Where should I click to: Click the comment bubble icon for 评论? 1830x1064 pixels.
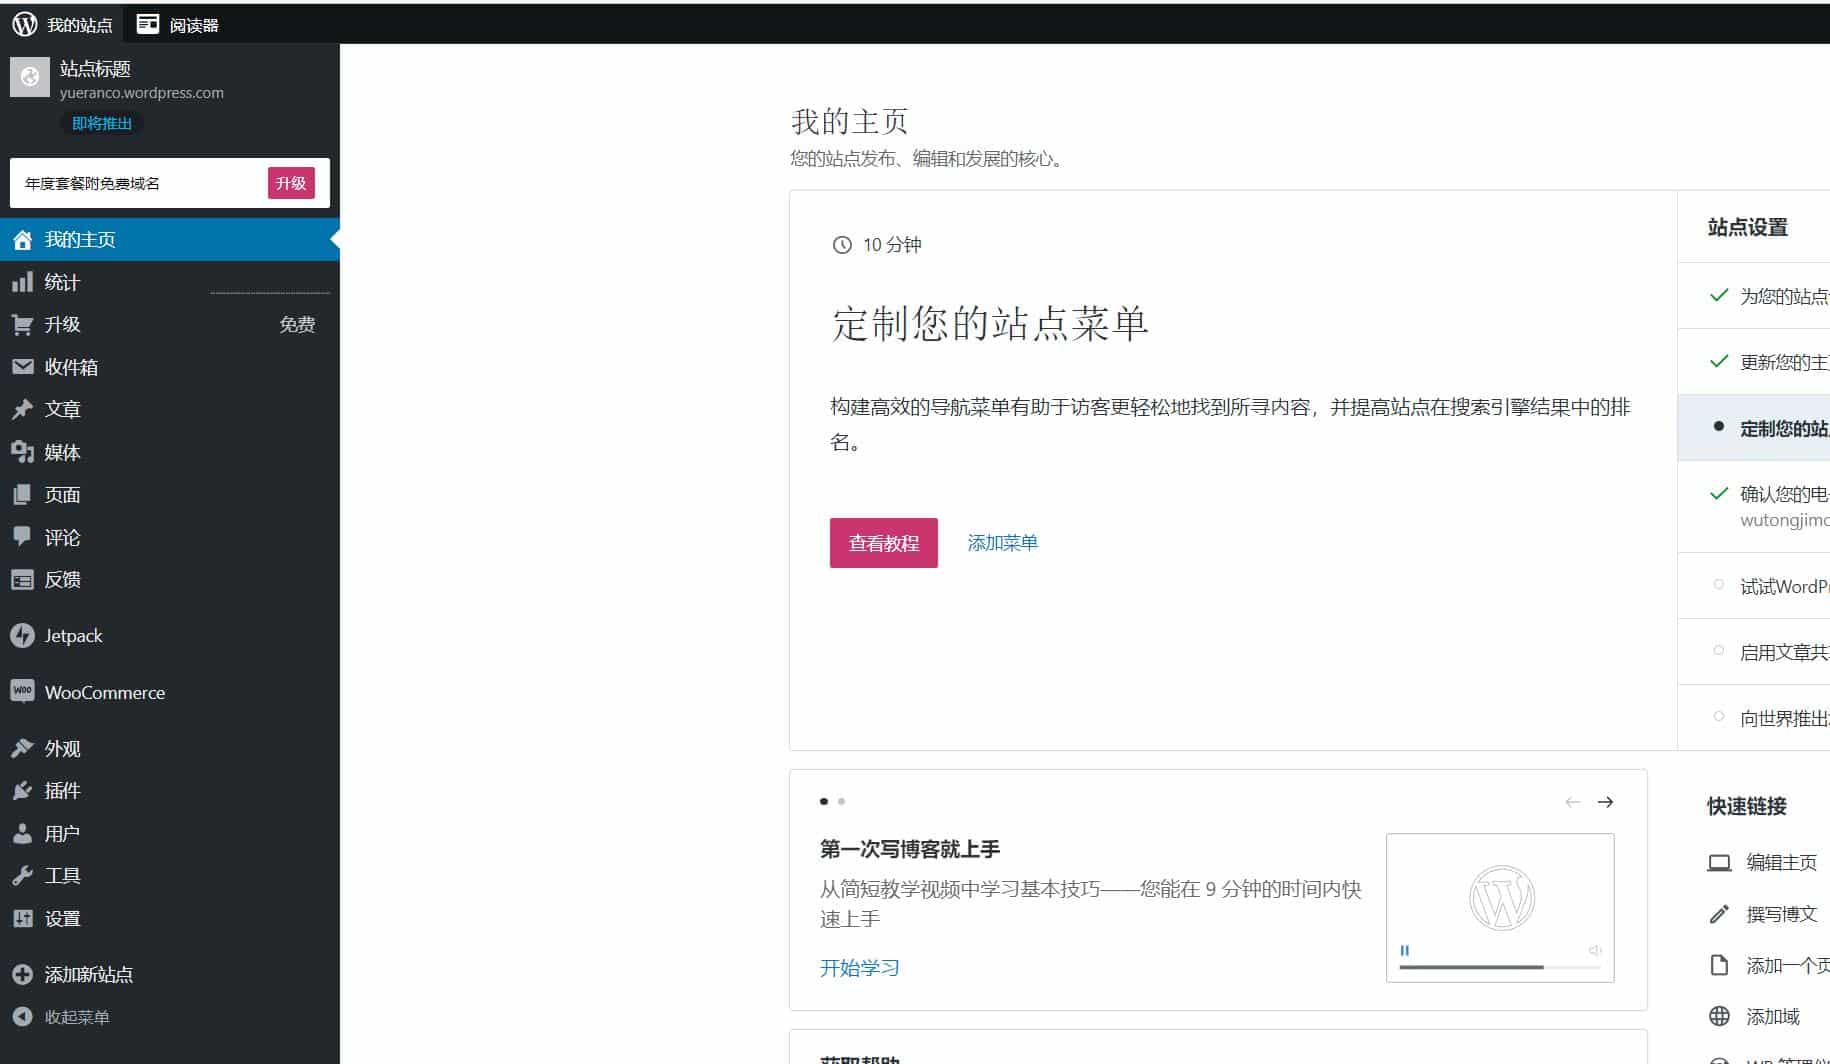point(22,537)
